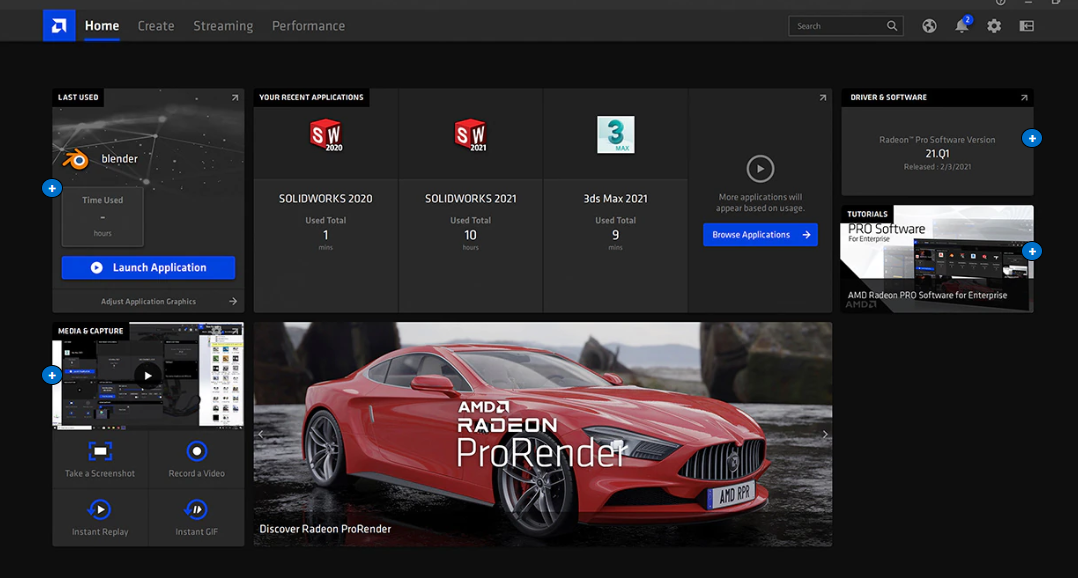Play the Media & Capture video thumbnail
Image resolution: width=1078 pixels, height=578 pixels.
pos(148,376)
